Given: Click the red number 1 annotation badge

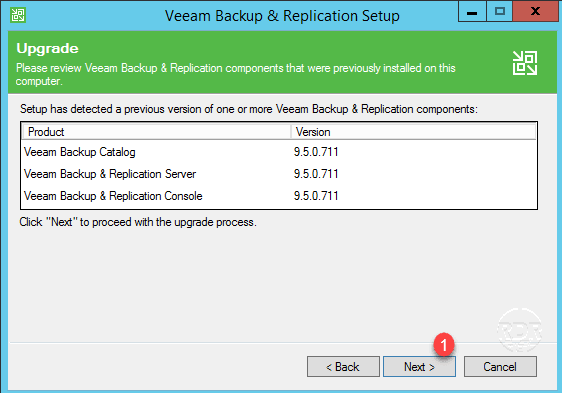Looking at the screenshot, I should pyautogui.click(x=444, y=345).
